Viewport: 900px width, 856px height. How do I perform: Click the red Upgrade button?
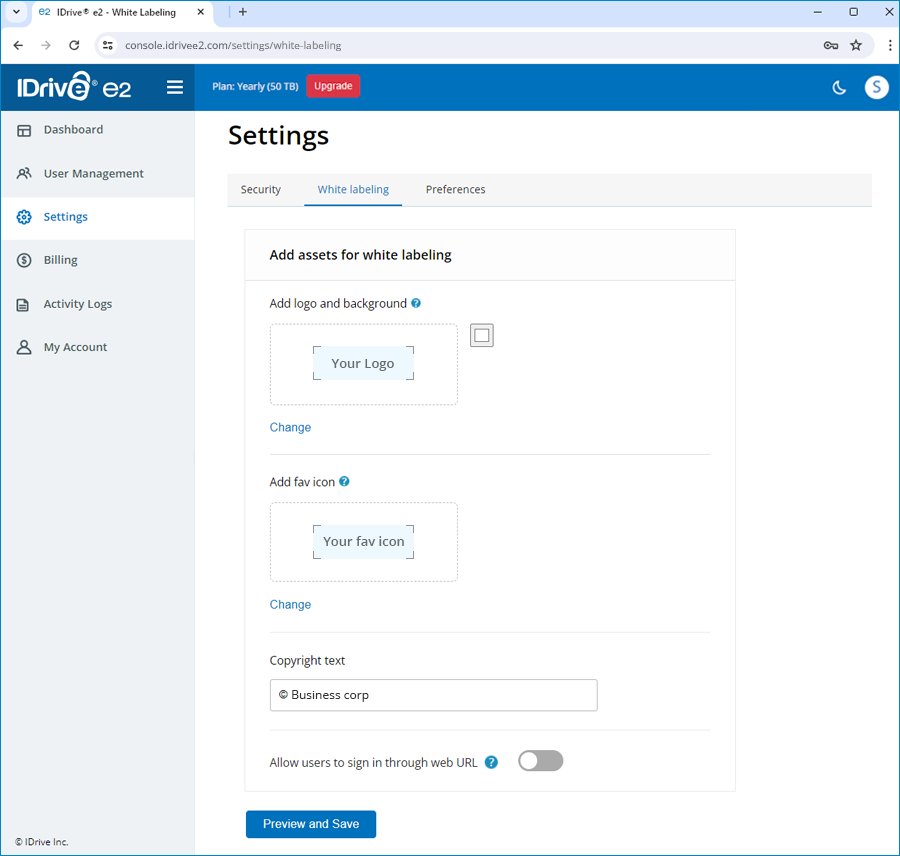(333, 86)
